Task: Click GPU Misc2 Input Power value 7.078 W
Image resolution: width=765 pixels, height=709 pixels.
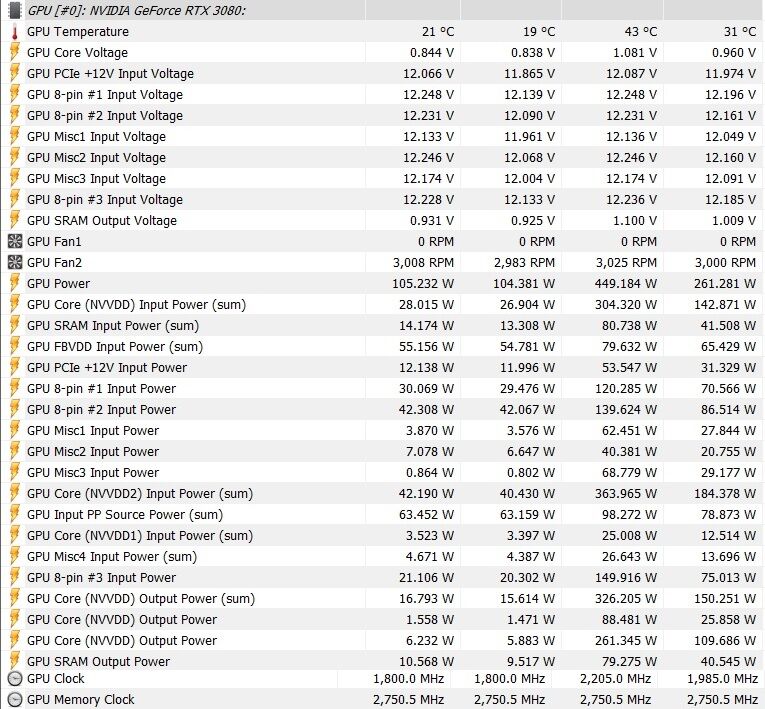Action: point(430,451)
